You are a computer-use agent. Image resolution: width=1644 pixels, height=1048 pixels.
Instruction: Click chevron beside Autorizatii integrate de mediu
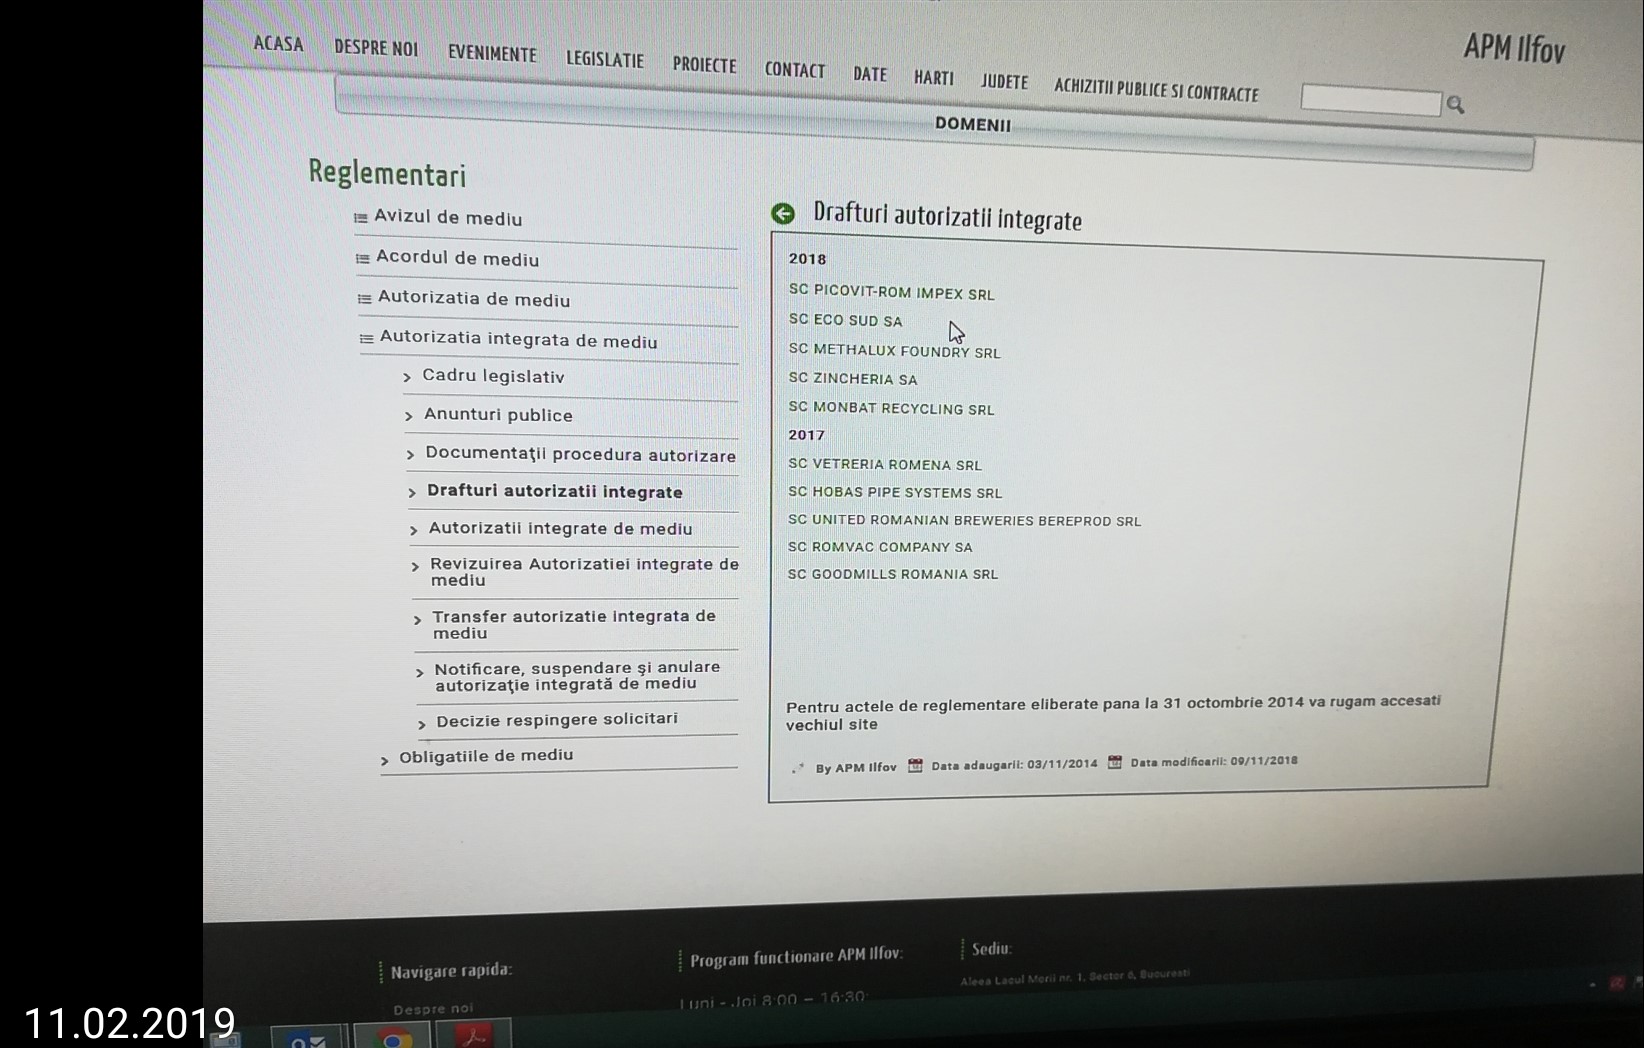click(x=414, y=530)
